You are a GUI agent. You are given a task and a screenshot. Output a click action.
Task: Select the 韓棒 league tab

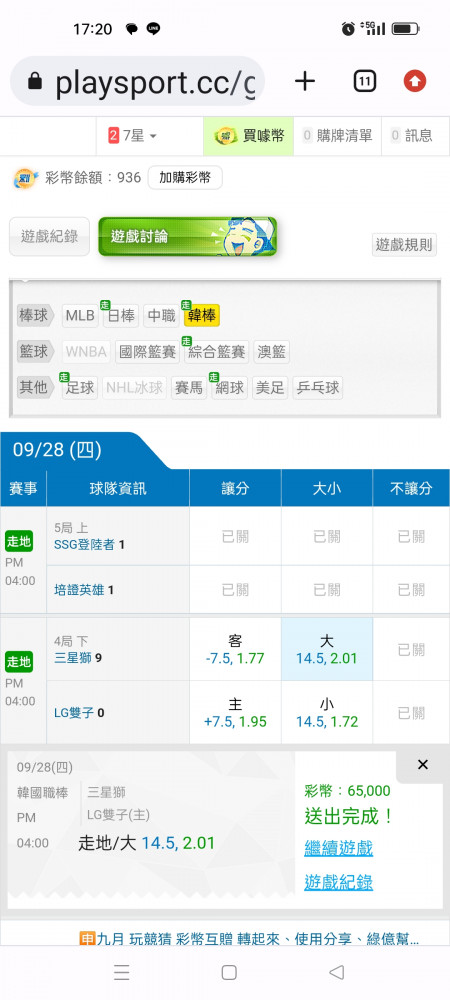(x=201, y=315)
